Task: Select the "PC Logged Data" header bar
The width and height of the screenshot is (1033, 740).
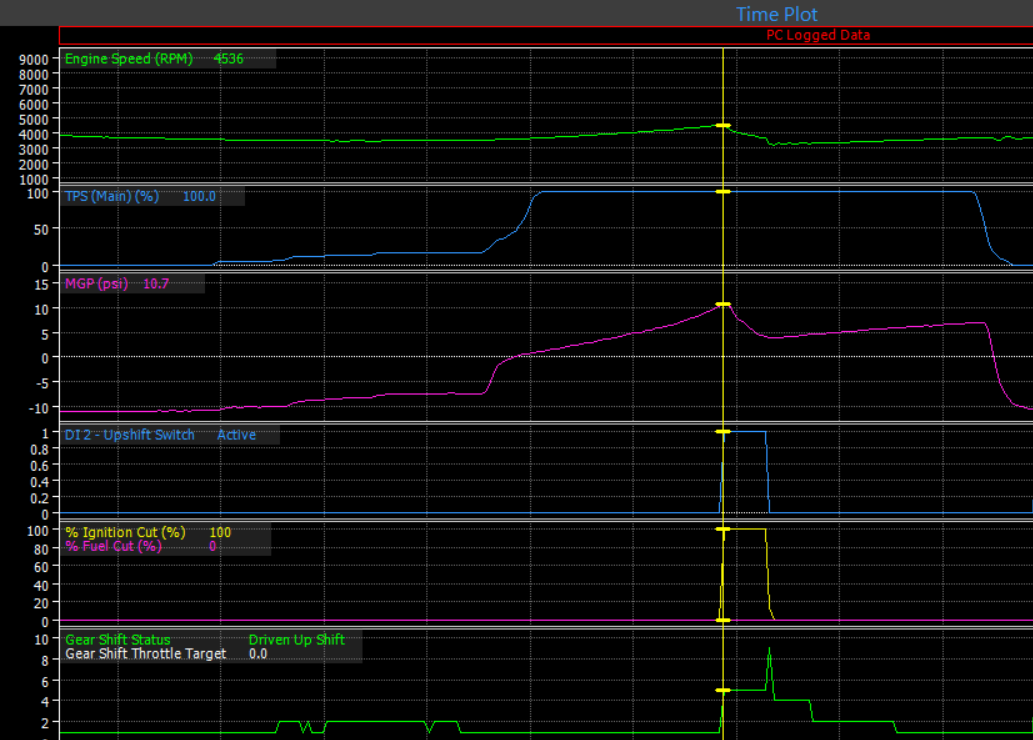Action: [x=545, y=36]
